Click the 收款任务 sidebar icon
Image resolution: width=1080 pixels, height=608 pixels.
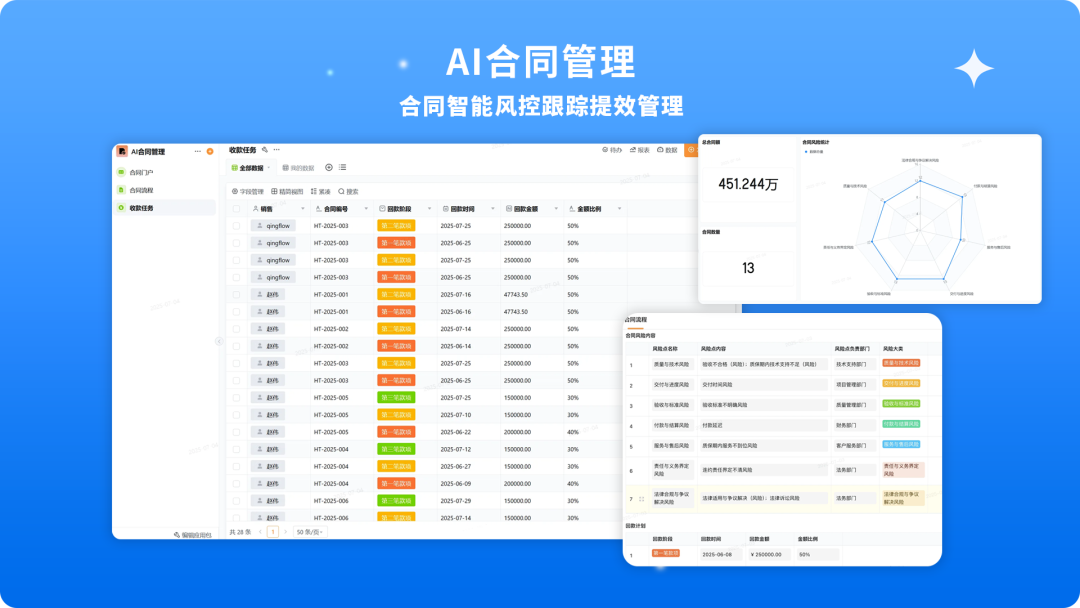pos(121,207)
